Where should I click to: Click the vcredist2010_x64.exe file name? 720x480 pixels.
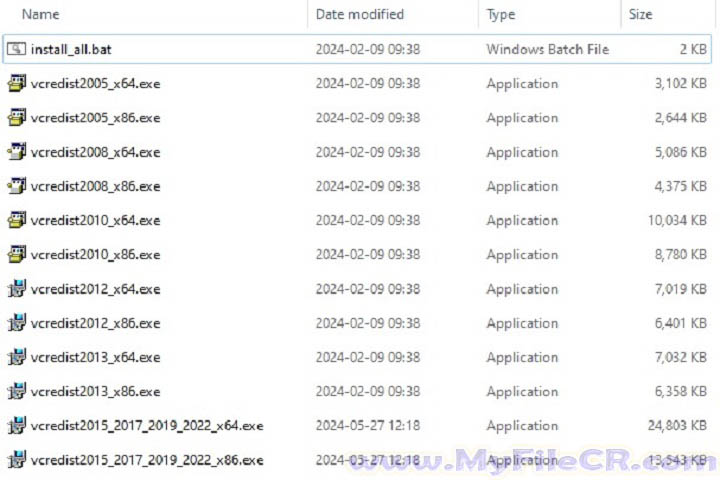(95, 221)
